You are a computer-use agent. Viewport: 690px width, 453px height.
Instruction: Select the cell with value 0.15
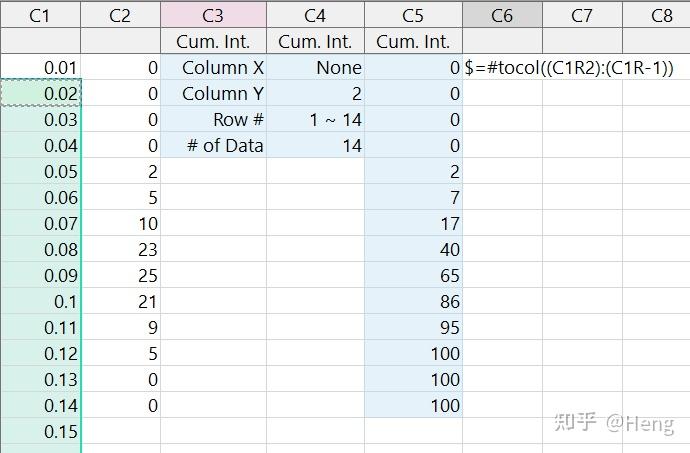pos(40,431)
